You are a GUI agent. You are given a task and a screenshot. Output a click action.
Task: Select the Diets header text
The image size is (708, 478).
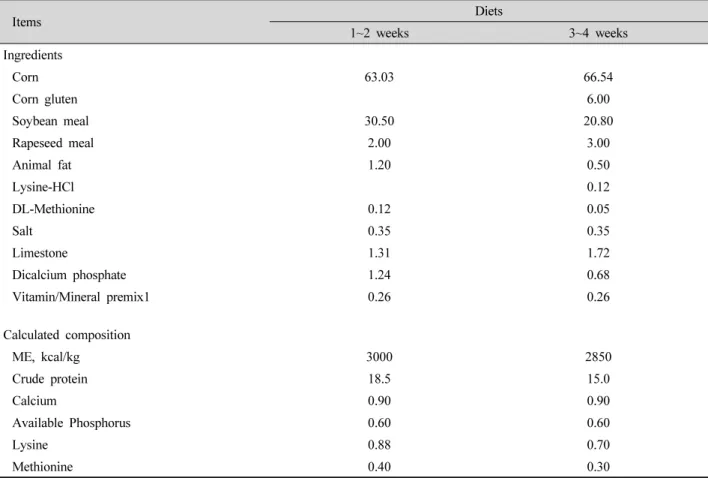489,11
